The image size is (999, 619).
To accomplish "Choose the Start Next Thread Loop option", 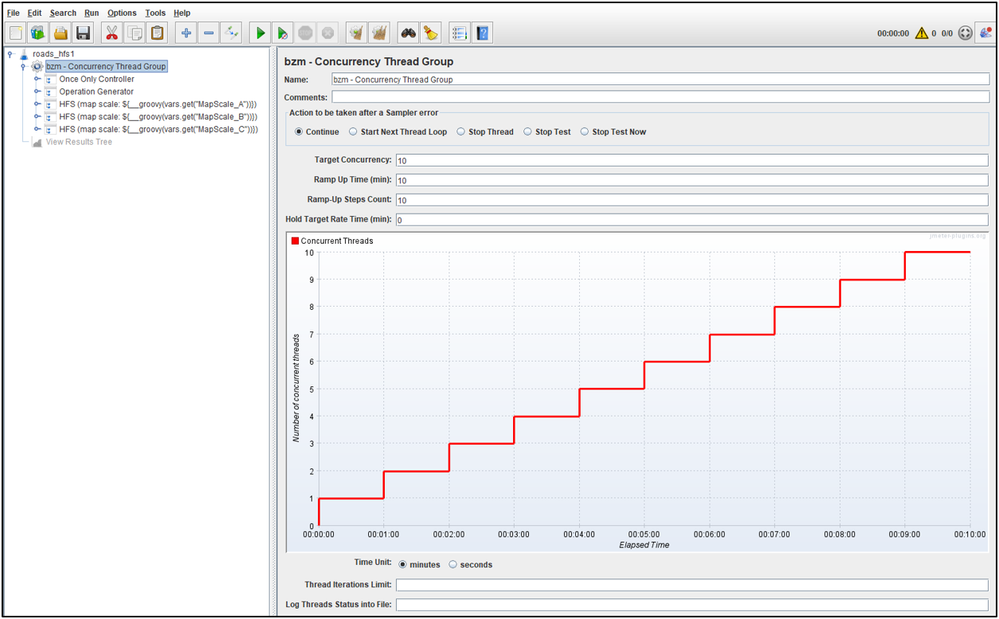I will click(353, 132).
